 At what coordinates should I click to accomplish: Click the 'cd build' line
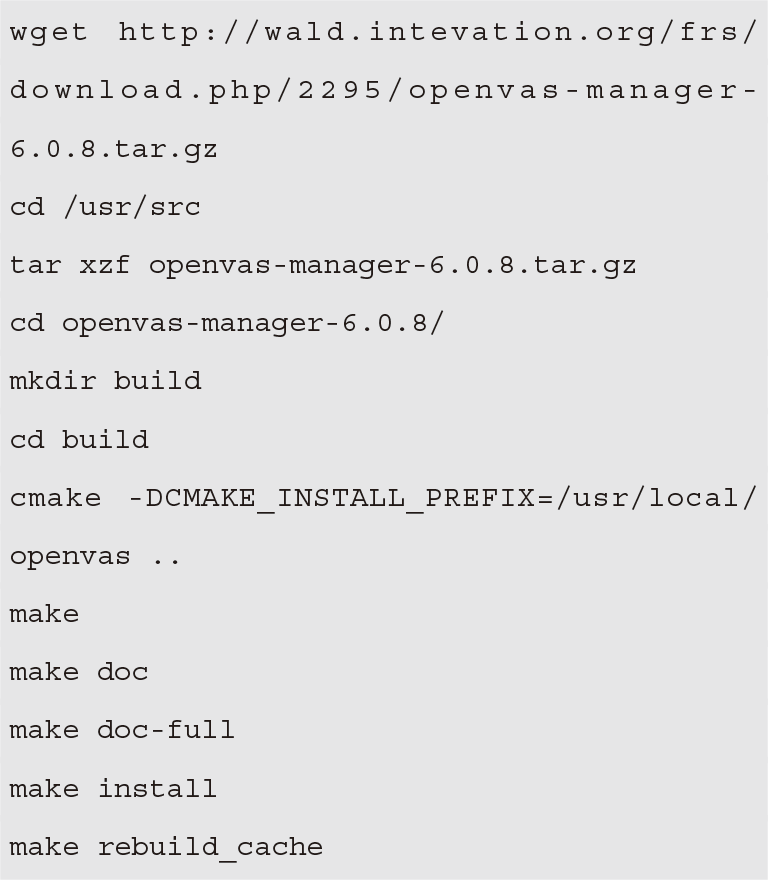click(79, 439)
